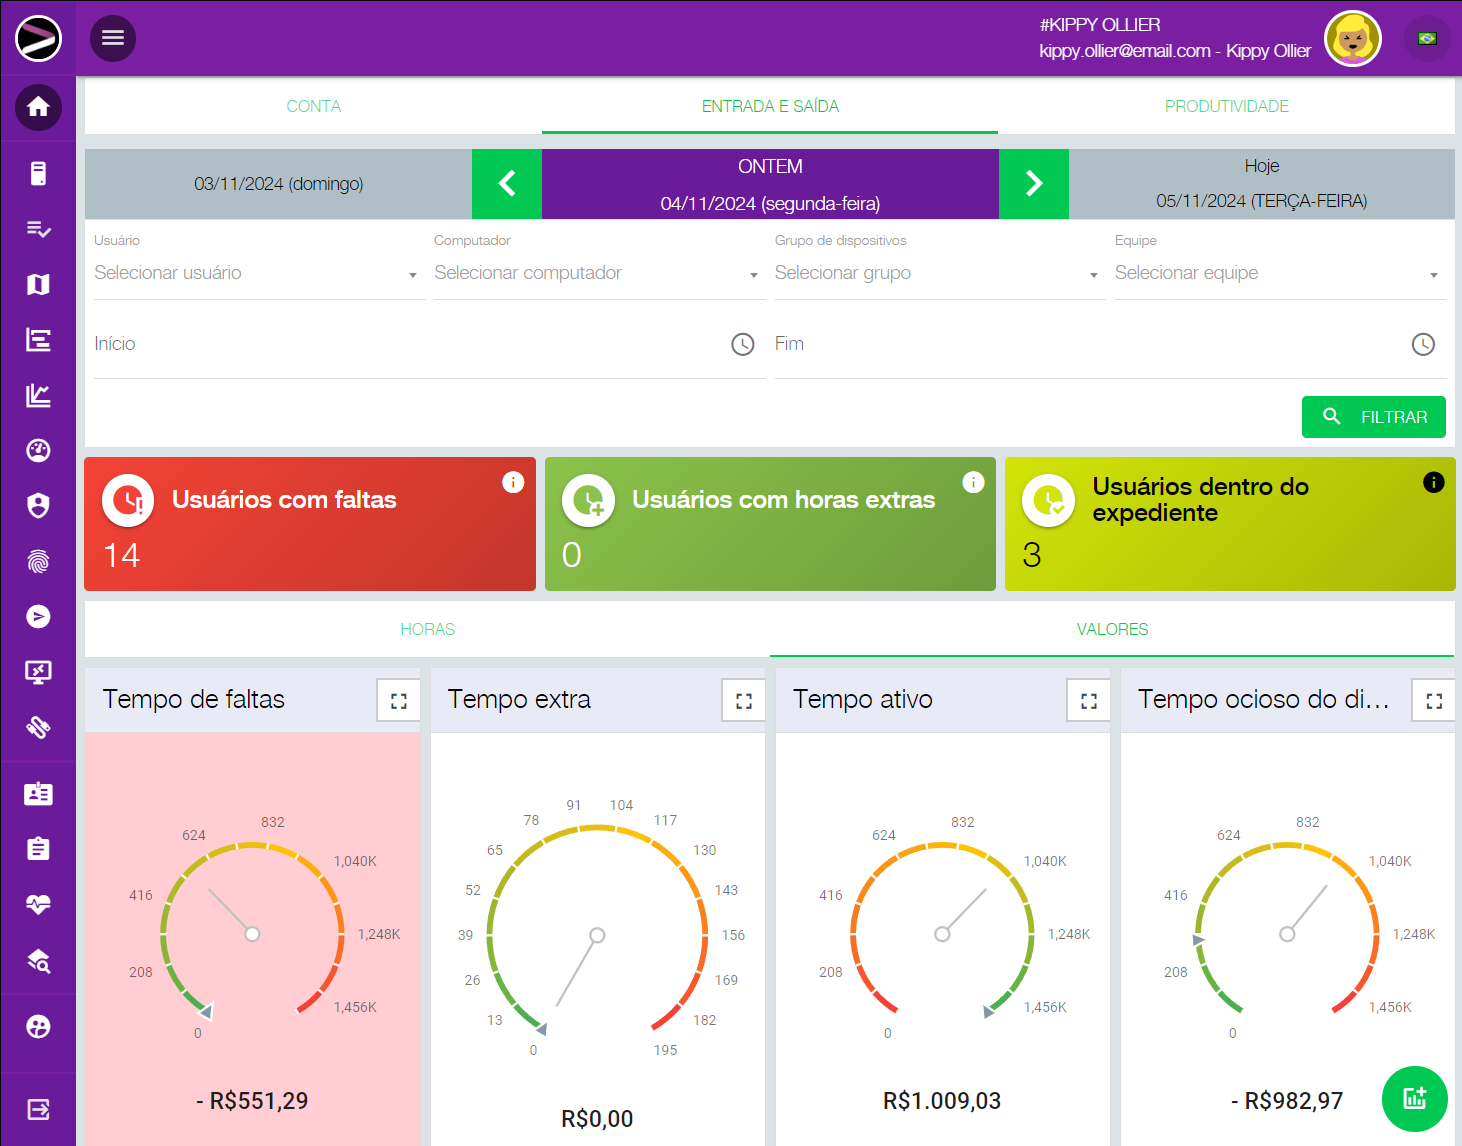Click the line chart sidebar icon

pos(38,395)
